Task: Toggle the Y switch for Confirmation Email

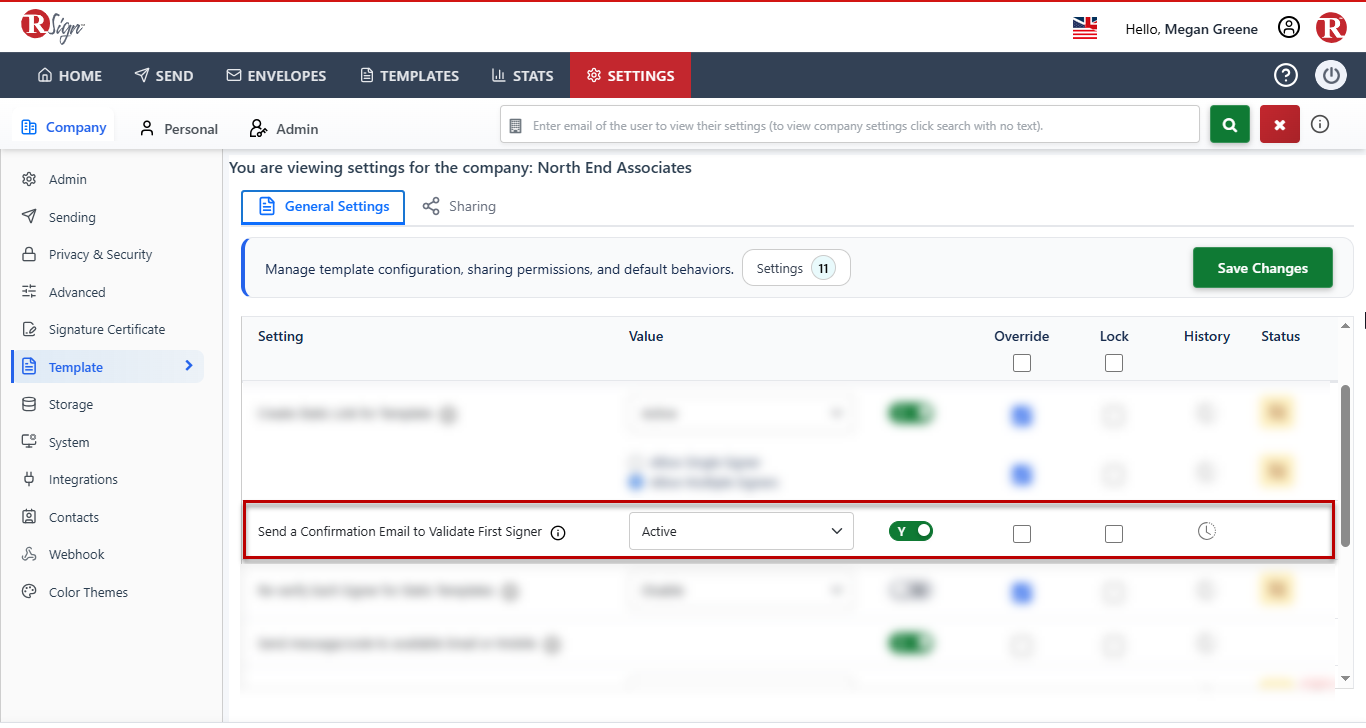Action: click(x=911, y=531)
